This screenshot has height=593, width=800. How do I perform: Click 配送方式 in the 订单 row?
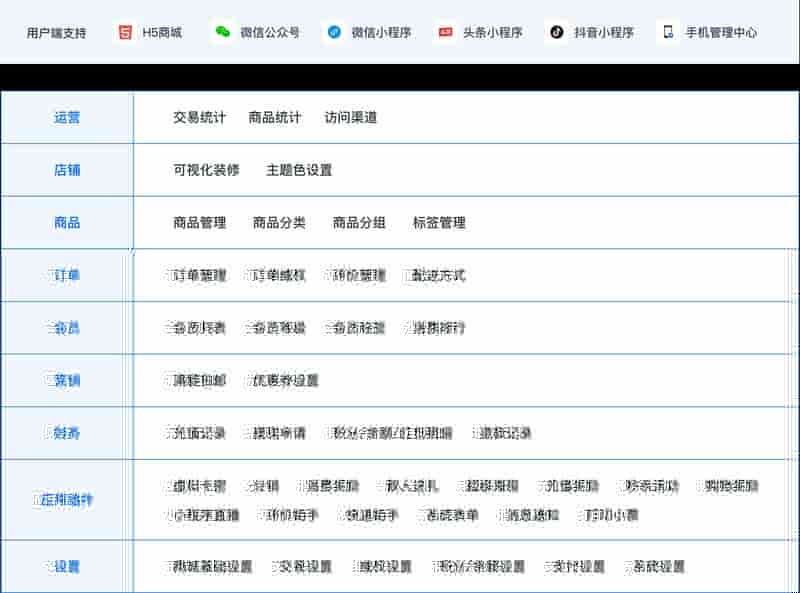click(437, 276)
